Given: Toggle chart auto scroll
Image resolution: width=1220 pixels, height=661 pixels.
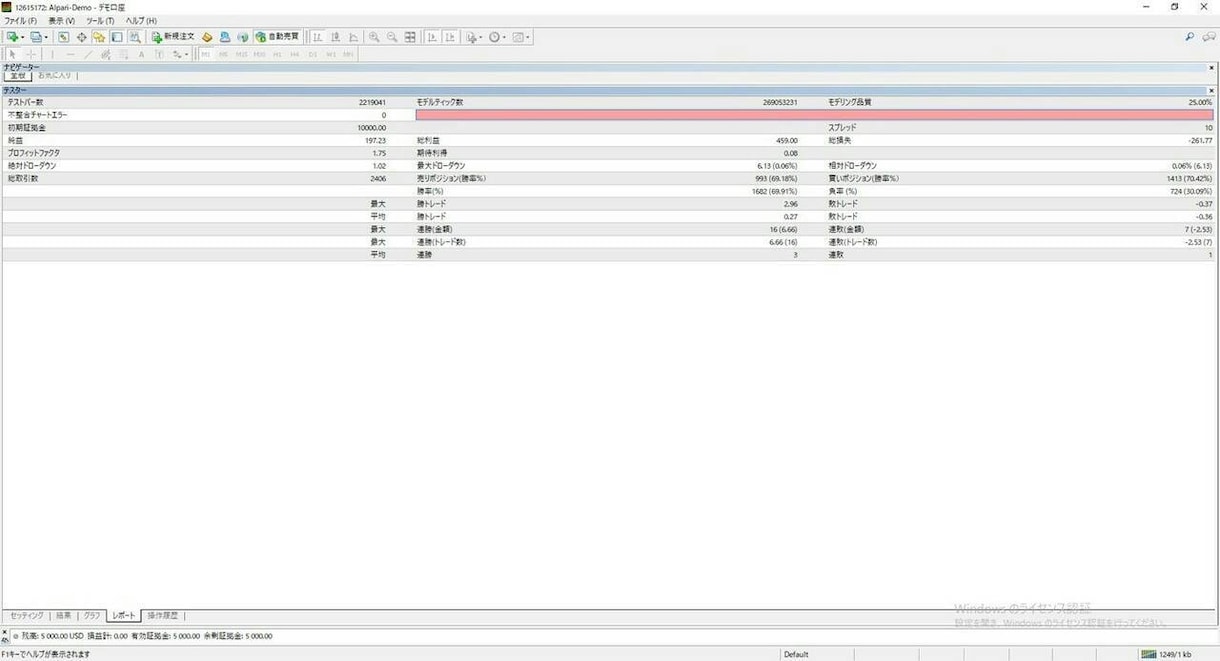Looking at the screenshot, I should pos(432,37).
